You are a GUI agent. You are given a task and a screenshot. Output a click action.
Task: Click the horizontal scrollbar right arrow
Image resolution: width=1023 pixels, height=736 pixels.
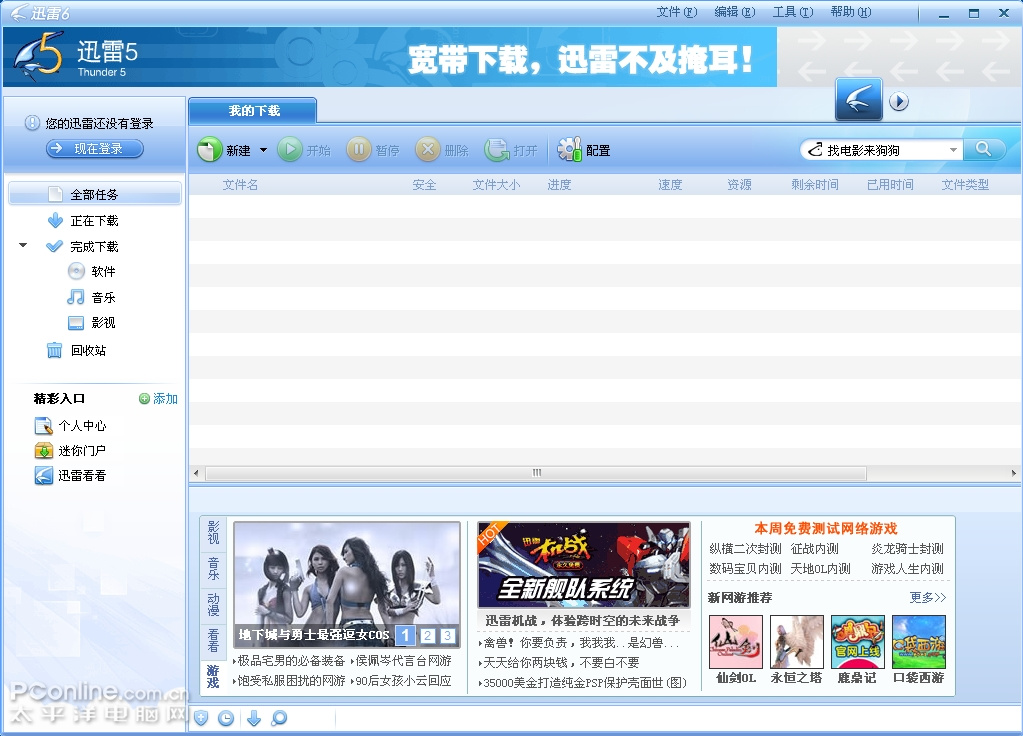click(1014, 473)
